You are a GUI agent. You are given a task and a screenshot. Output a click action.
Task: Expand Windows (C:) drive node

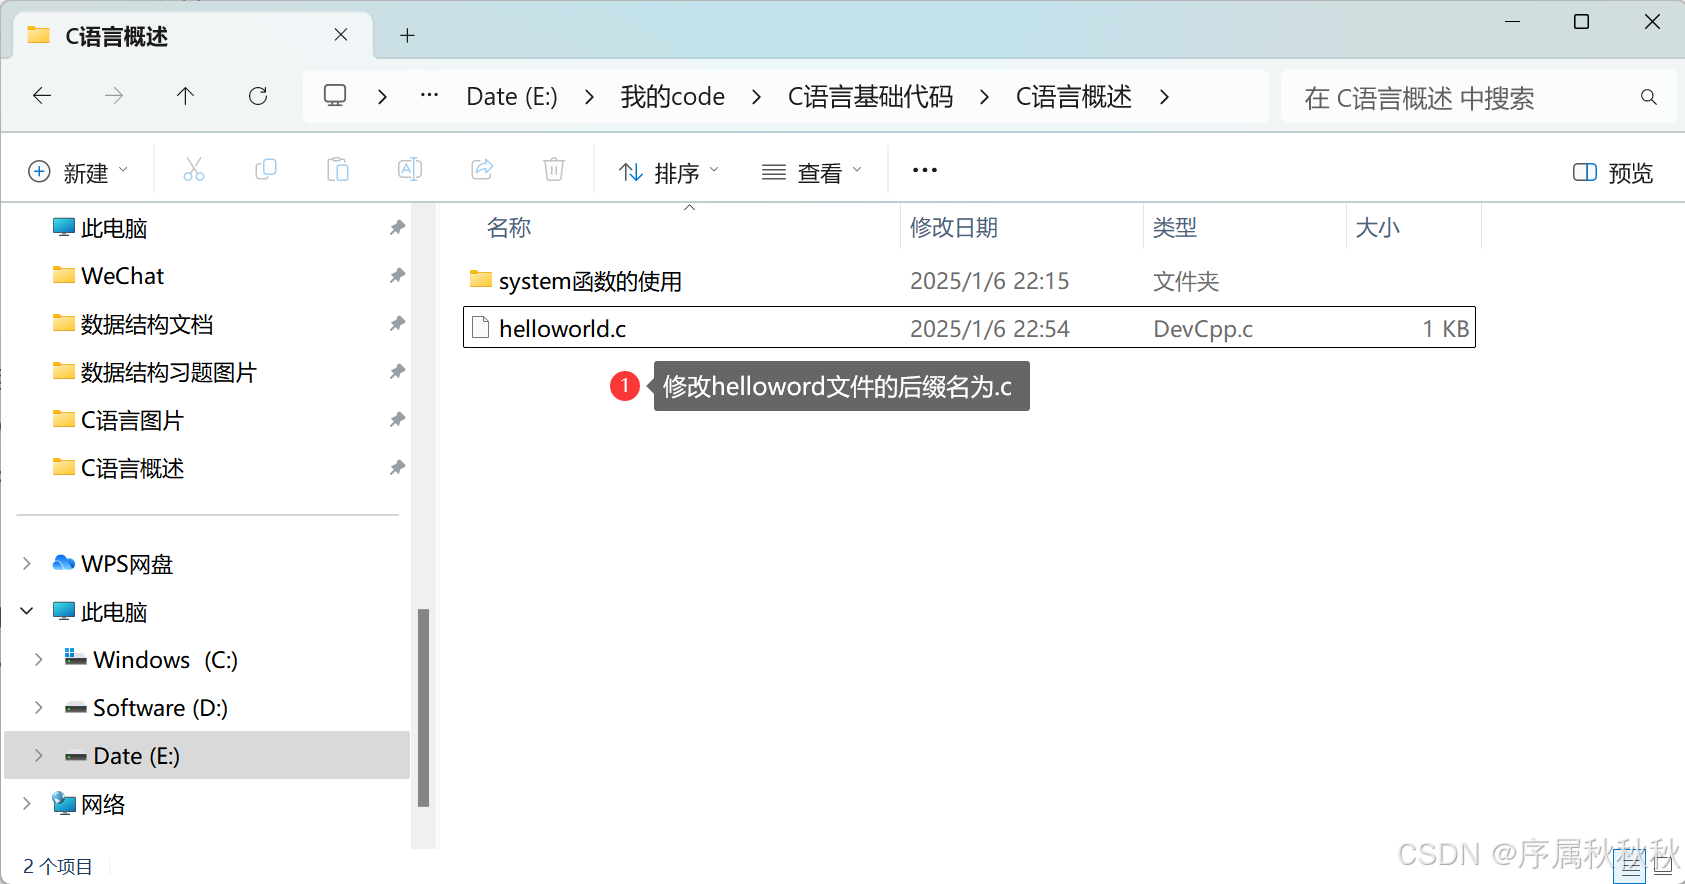[x=39, y=660]
